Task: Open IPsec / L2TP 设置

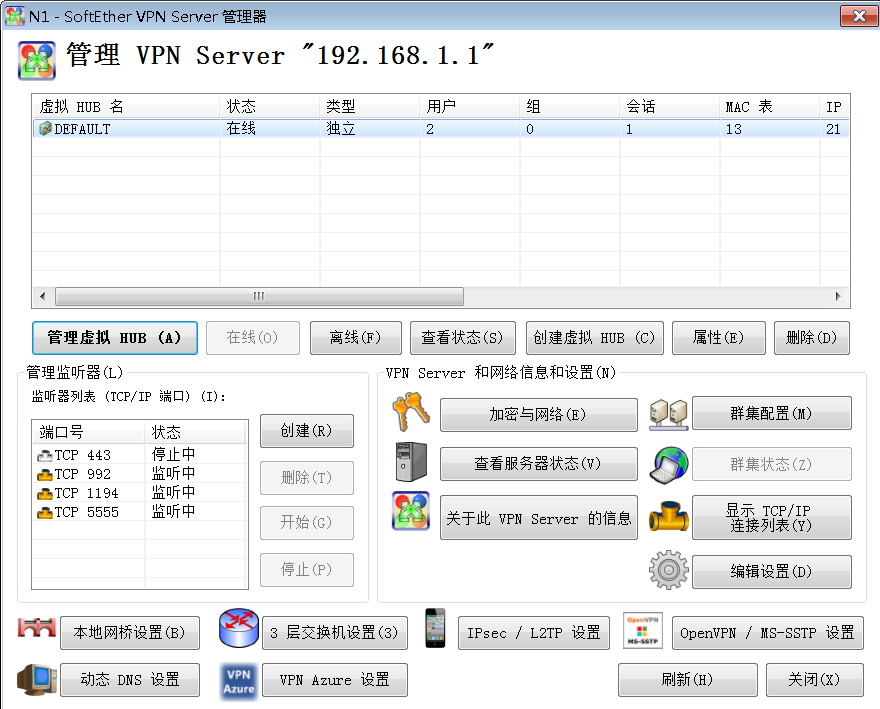Action: [x=534, y=633]
